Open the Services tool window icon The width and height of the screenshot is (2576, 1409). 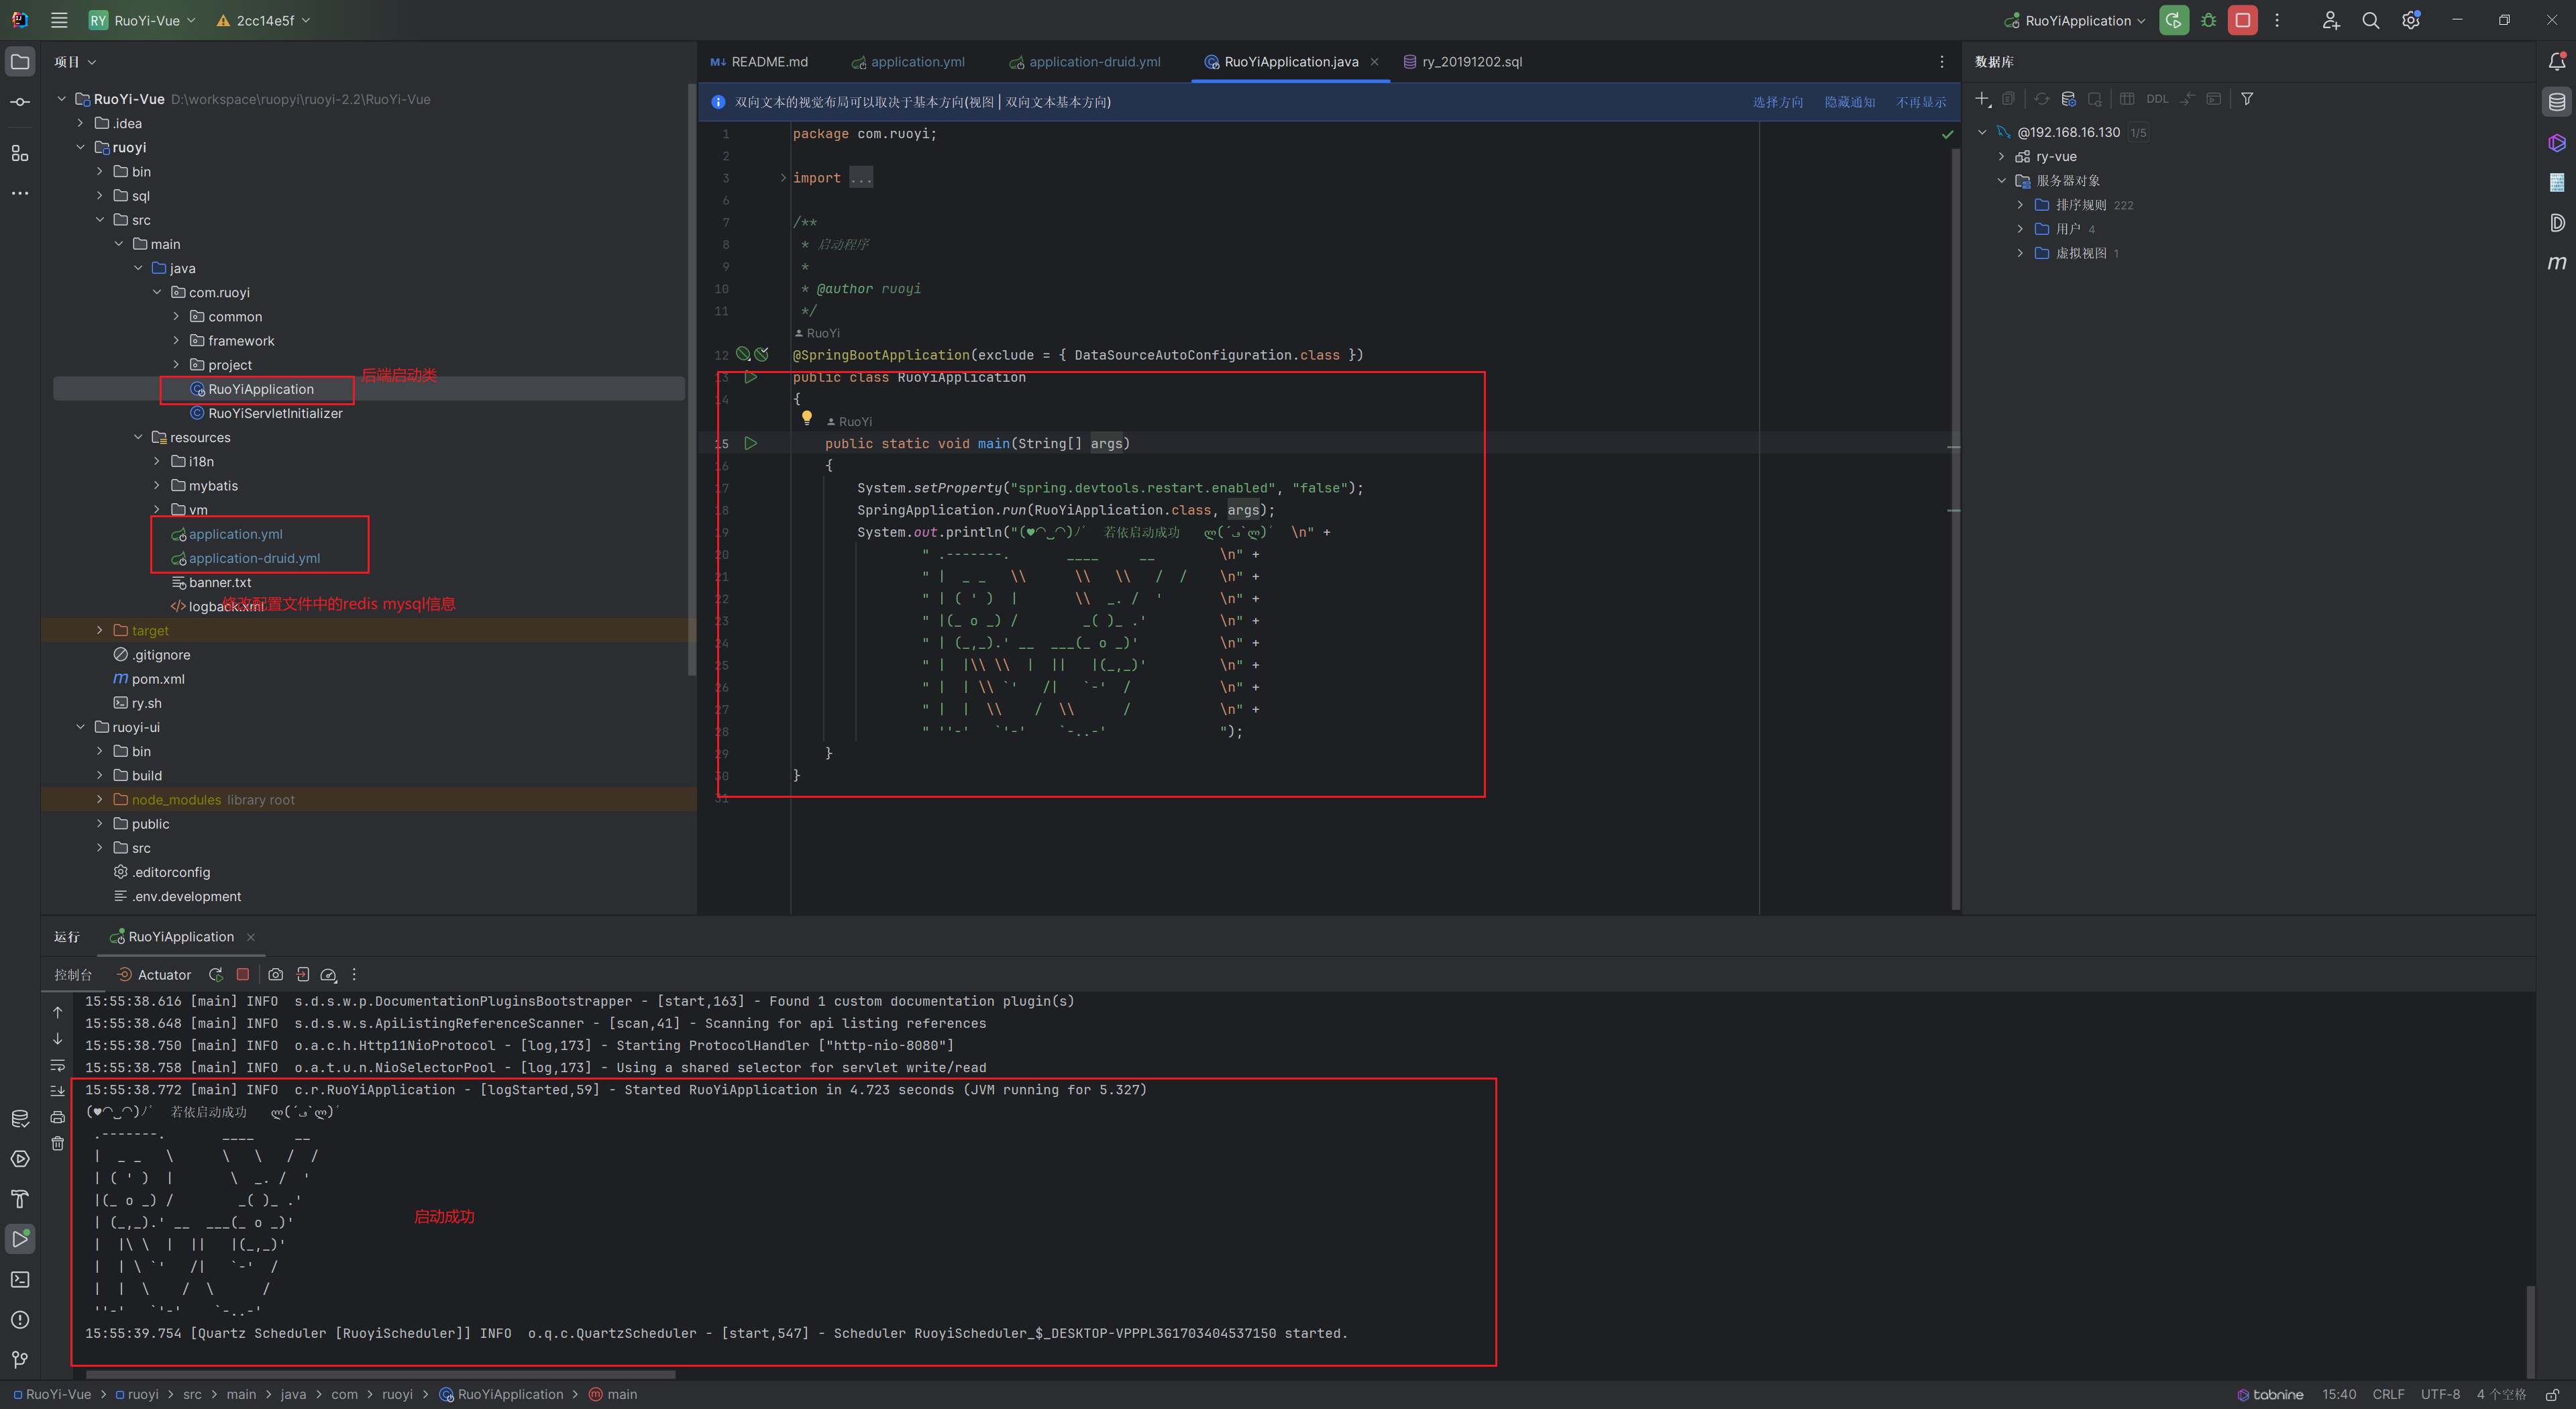(x=20, y=1159)
